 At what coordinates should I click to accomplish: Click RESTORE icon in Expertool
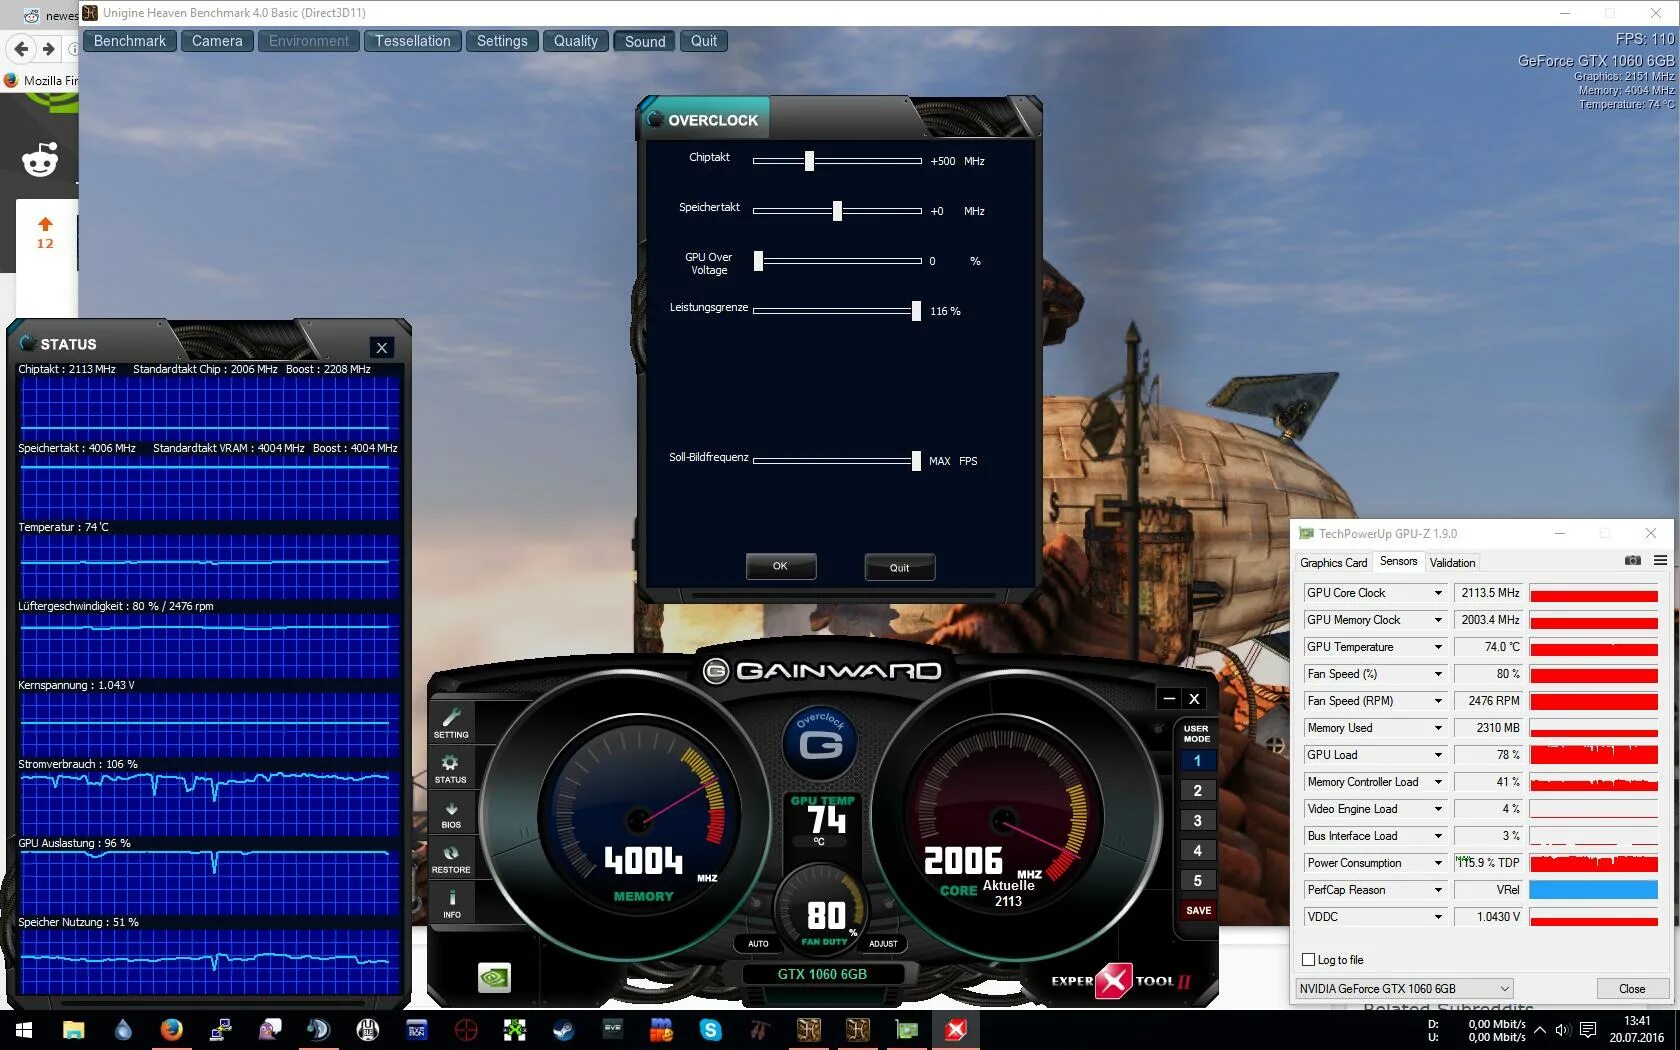point(451,859)
